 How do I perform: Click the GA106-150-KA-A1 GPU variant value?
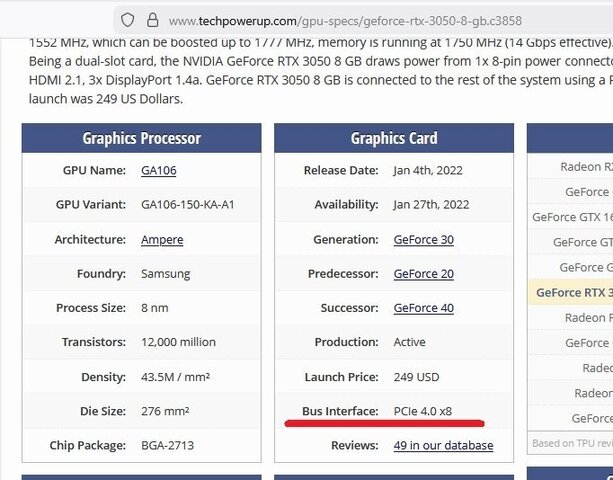pyautogui.click(x=188, y=205)
